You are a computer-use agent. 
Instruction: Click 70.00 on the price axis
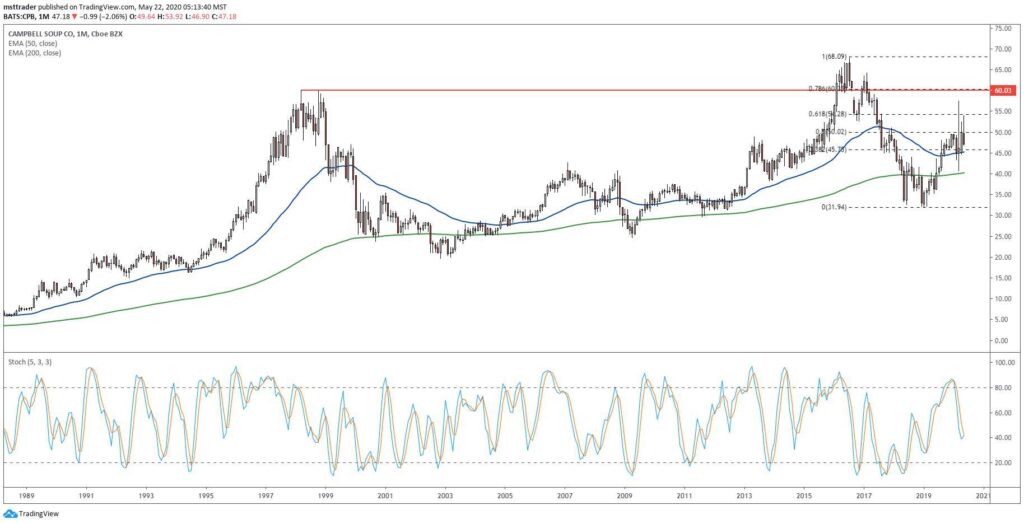click(x=1004, y=49)
